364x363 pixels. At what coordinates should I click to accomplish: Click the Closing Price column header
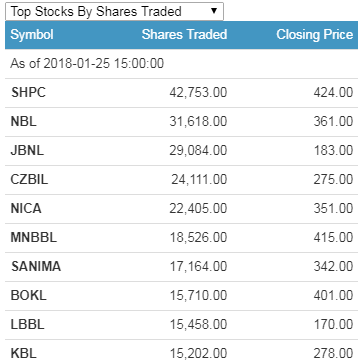pos(315,35)
